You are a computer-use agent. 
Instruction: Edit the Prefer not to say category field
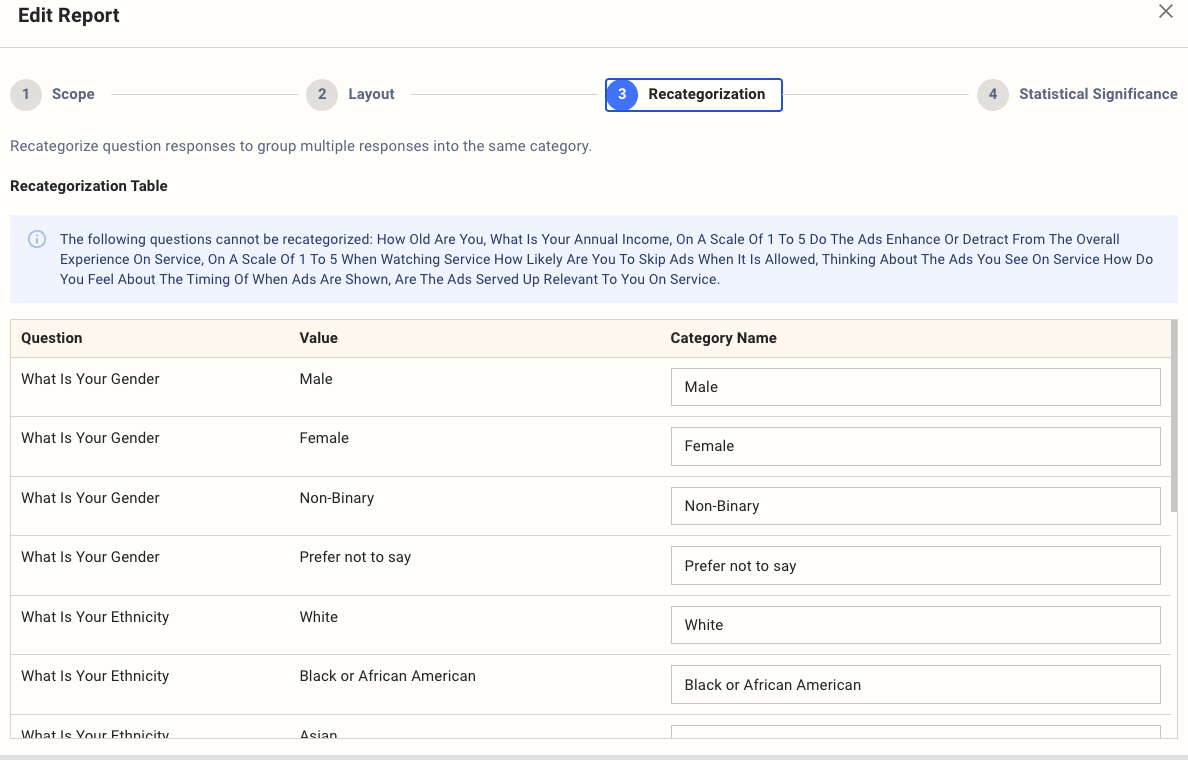[915, 565]
